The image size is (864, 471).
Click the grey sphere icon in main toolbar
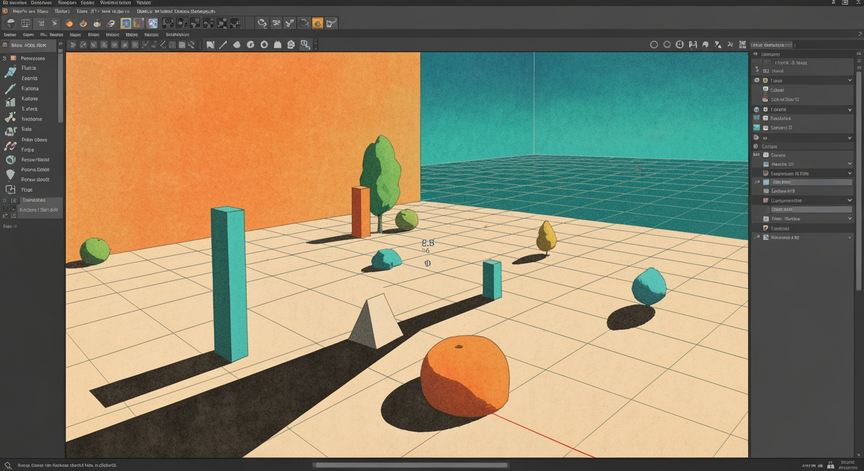pos(10,23)
